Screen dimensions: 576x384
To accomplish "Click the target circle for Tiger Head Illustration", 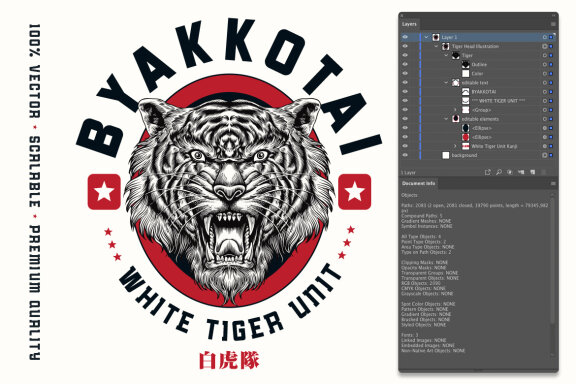I will click(545, 46).
